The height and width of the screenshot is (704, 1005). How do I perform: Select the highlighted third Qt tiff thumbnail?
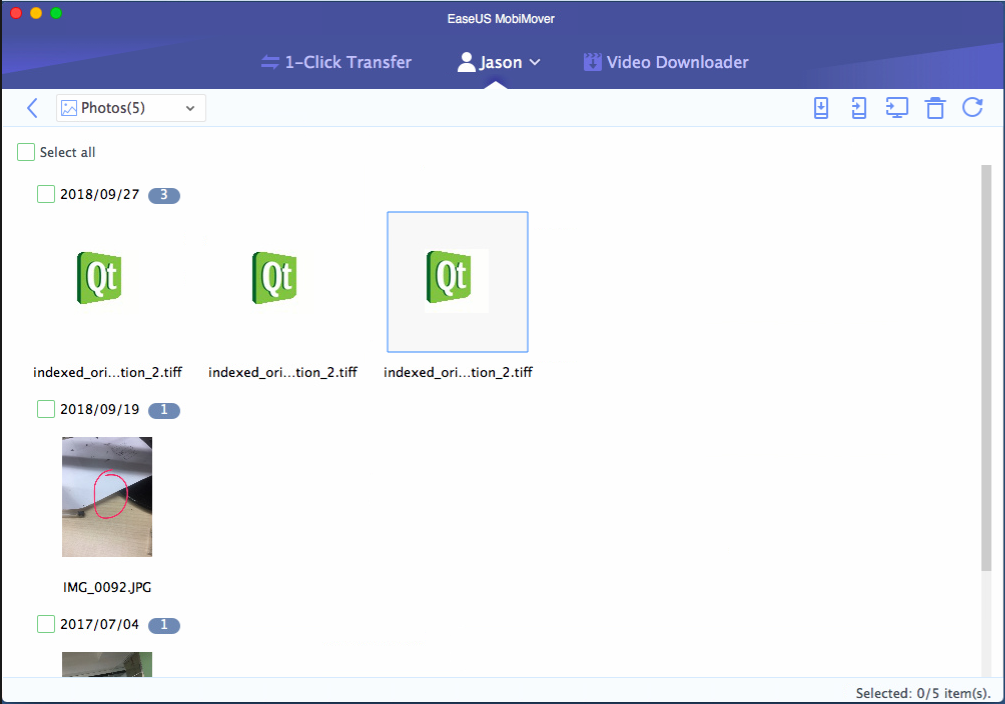pyautogui.click(x=458, y=281)
